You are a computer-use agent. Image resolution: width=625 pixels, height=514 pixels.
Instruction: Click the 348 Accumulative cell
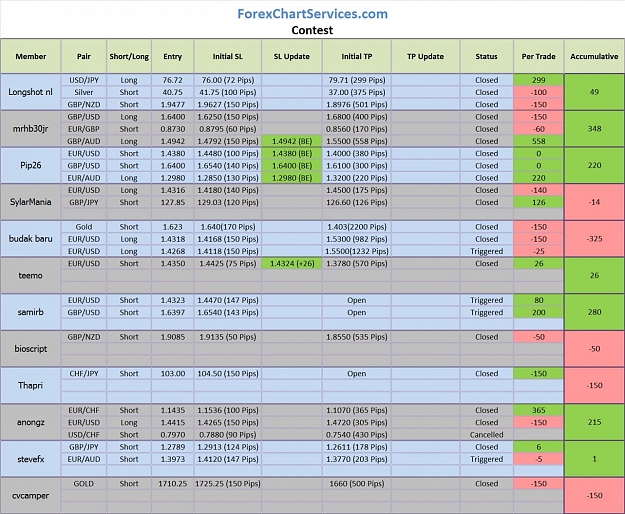[x=594, y=129]
